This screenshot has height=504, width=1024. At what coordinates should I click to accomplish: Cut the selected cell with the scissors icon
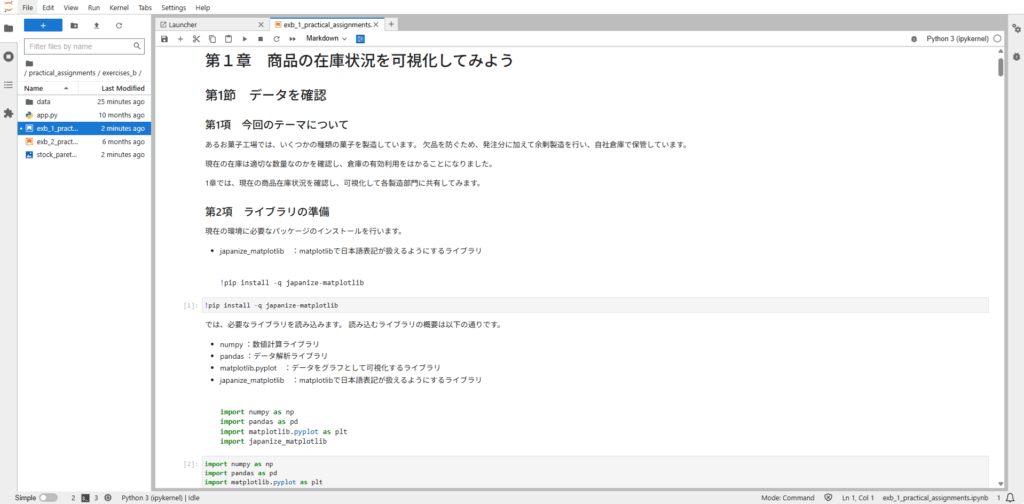197,38
